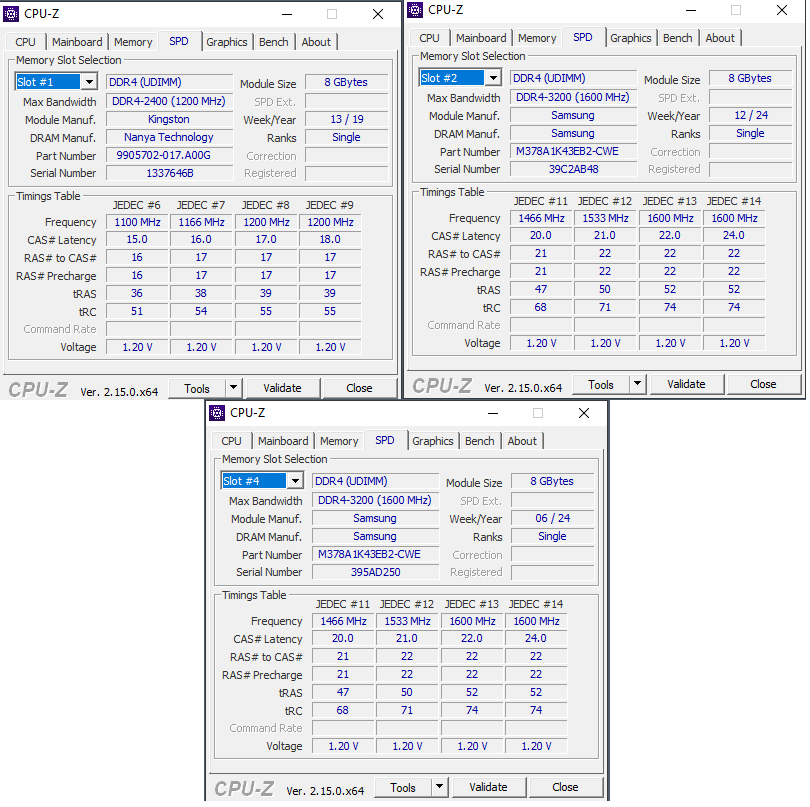
Task: Click 1100 MHz frequency under JEDEC #6
Action: pyautogui.click(x=137, y=222)
